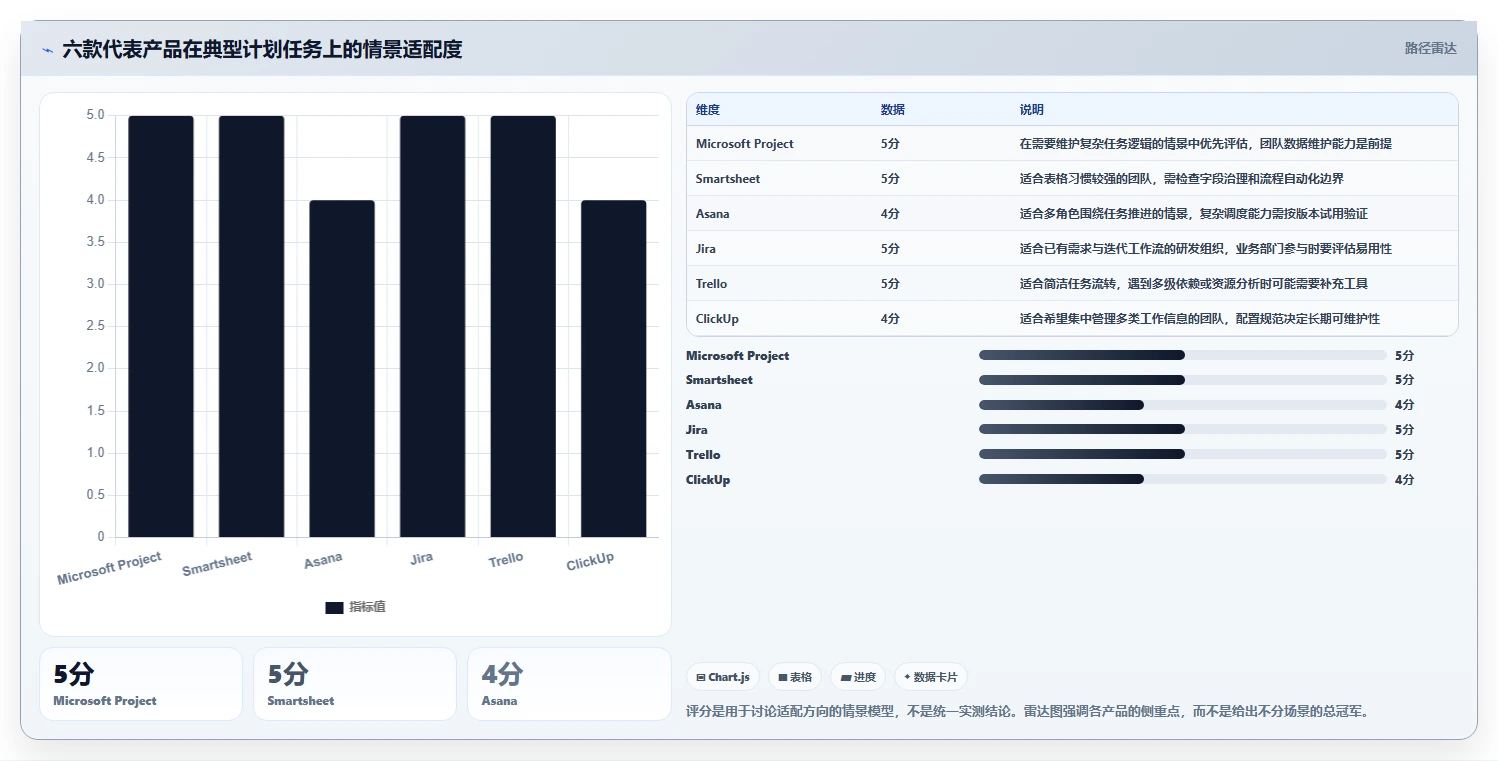
Task: Click ClickUp cell in table
Action: click(717, 319)
